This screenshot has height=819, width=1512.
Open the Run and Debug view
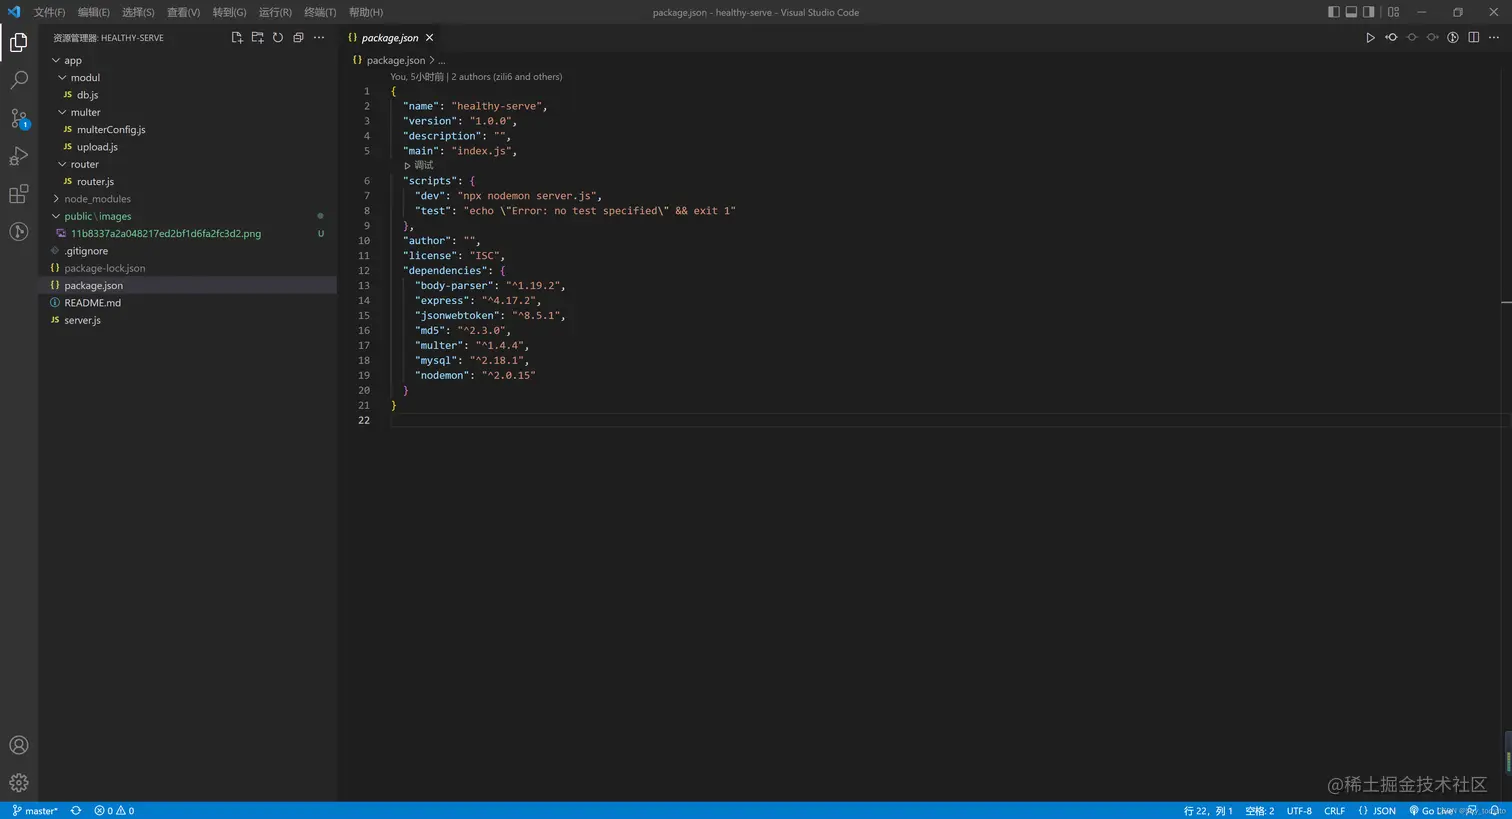[18, 156]
